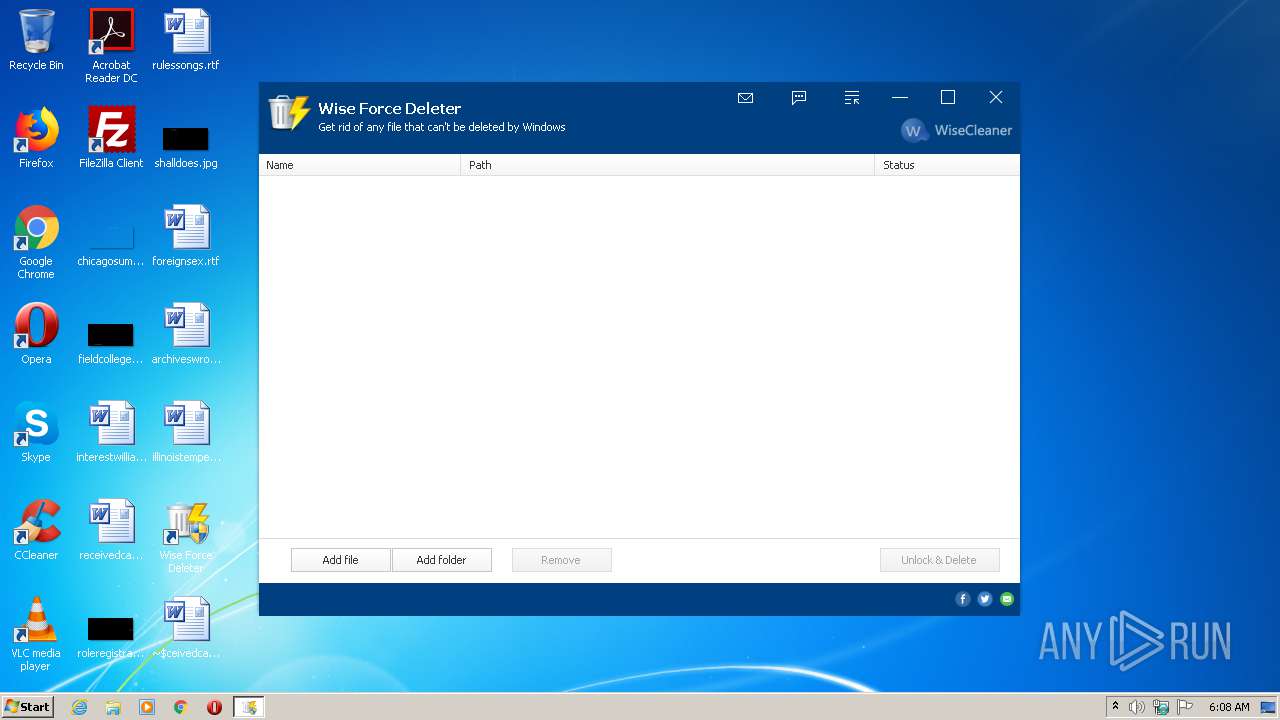The width and height of the screenshot is (1280, 720).
Task: Show hidden system tray icons arrow
Action: coord(1115,707)
